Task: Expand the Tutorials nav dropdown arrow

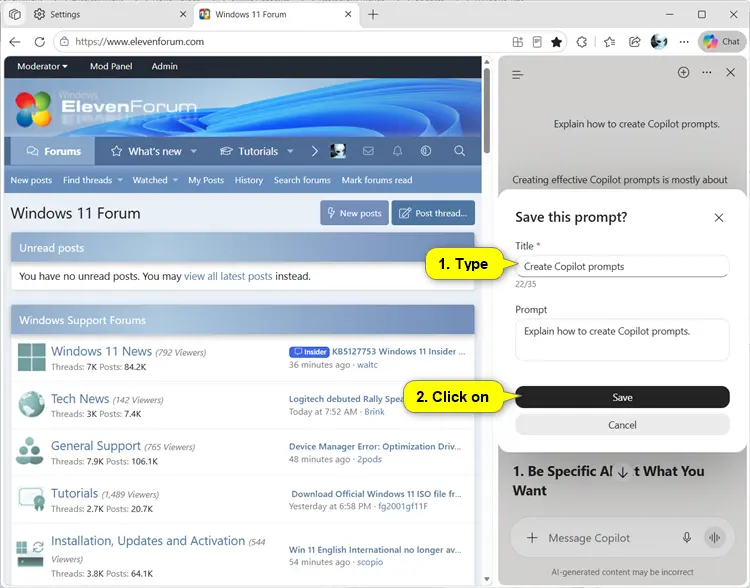Action: [x=290, y=151]
